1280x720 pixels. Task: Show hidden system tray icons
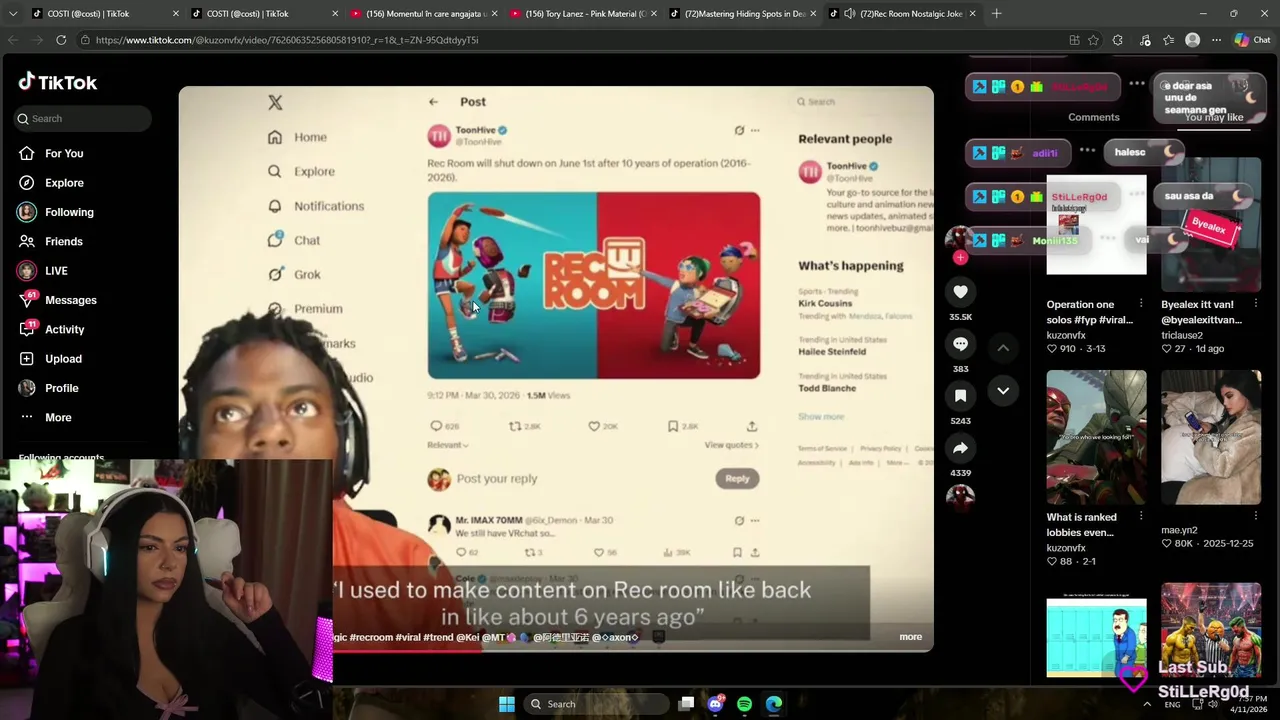coord(1147,704)
